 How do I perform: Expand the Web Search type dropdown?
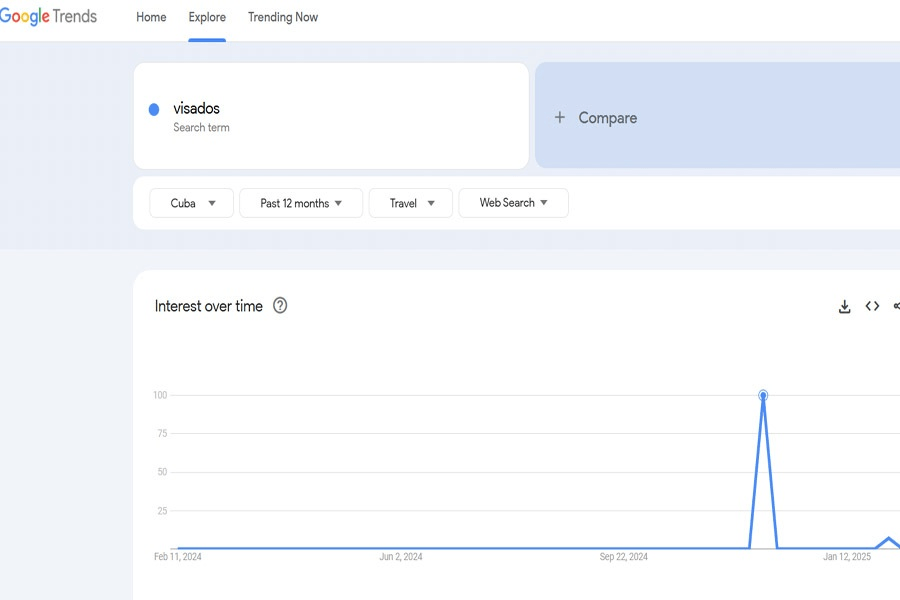[513, 203]
